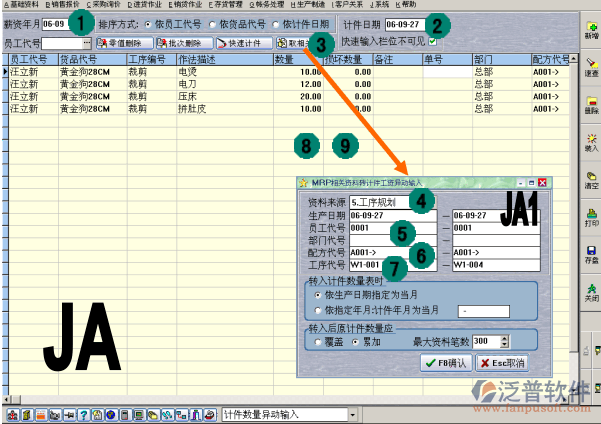Select the 依计件日期 sort radio button

point(275,24)
